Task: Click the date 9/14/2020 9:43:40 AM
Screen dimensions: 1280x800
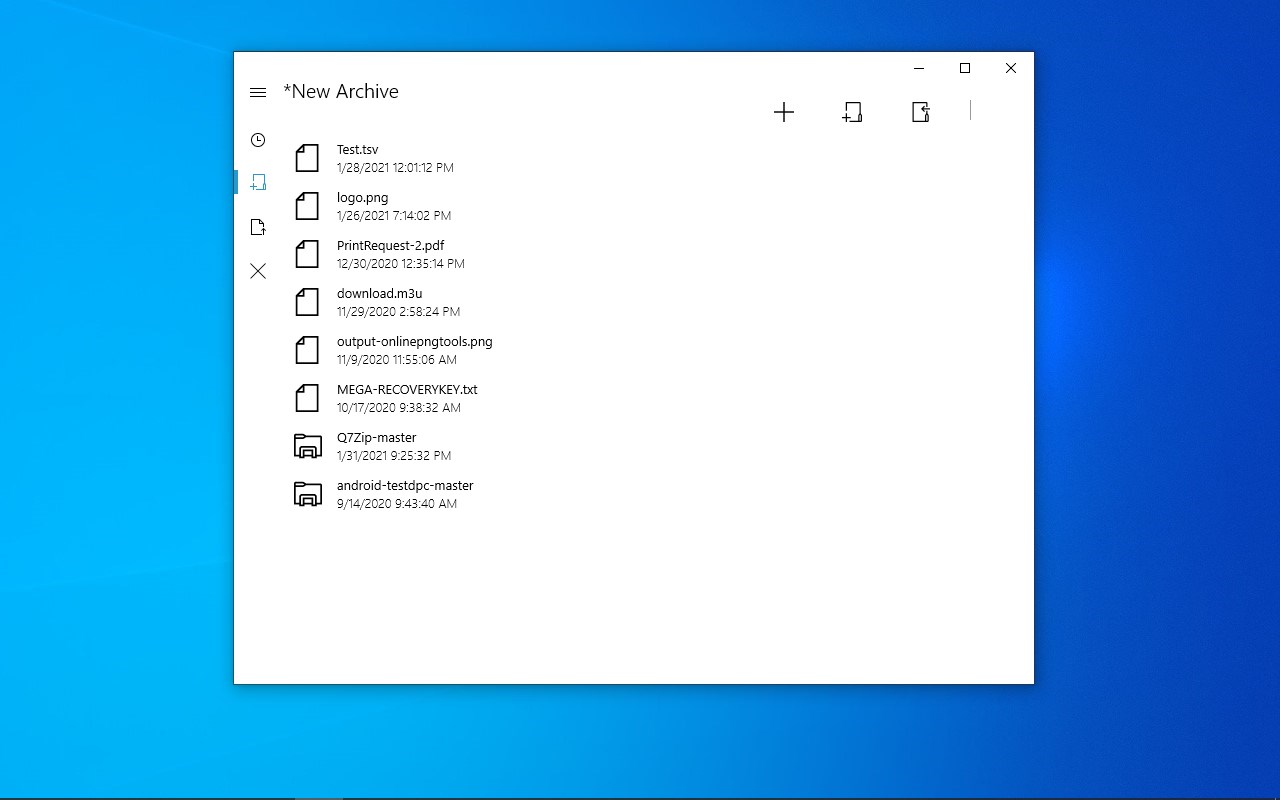Action: click(x=397, y=504)
